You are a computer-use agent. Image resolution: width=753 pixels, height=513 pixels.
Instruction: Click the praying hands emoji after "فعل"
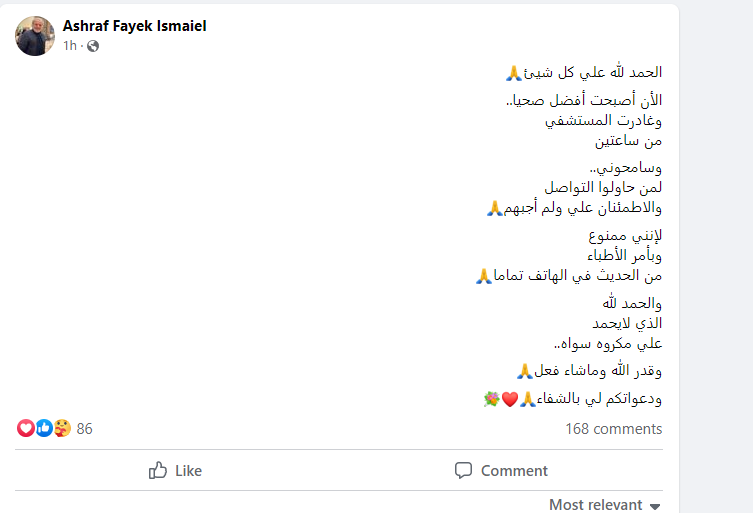(523, 371)
